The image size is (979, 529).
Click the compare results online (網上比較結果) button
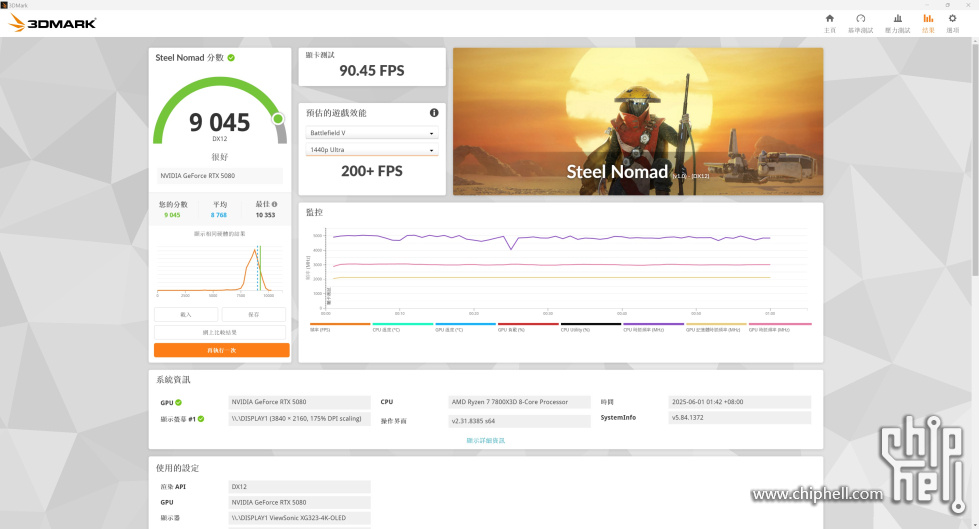tap(220, 332)
